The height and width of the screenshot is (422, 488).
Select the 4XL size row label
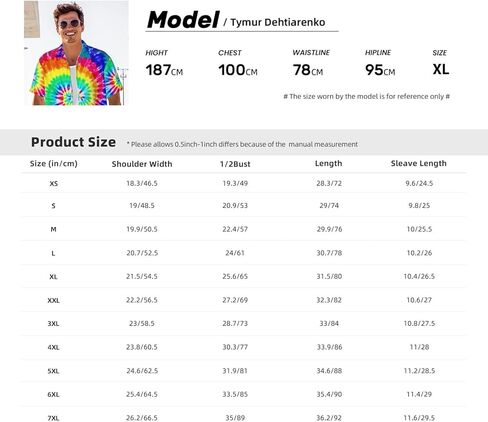click(53, 347)
